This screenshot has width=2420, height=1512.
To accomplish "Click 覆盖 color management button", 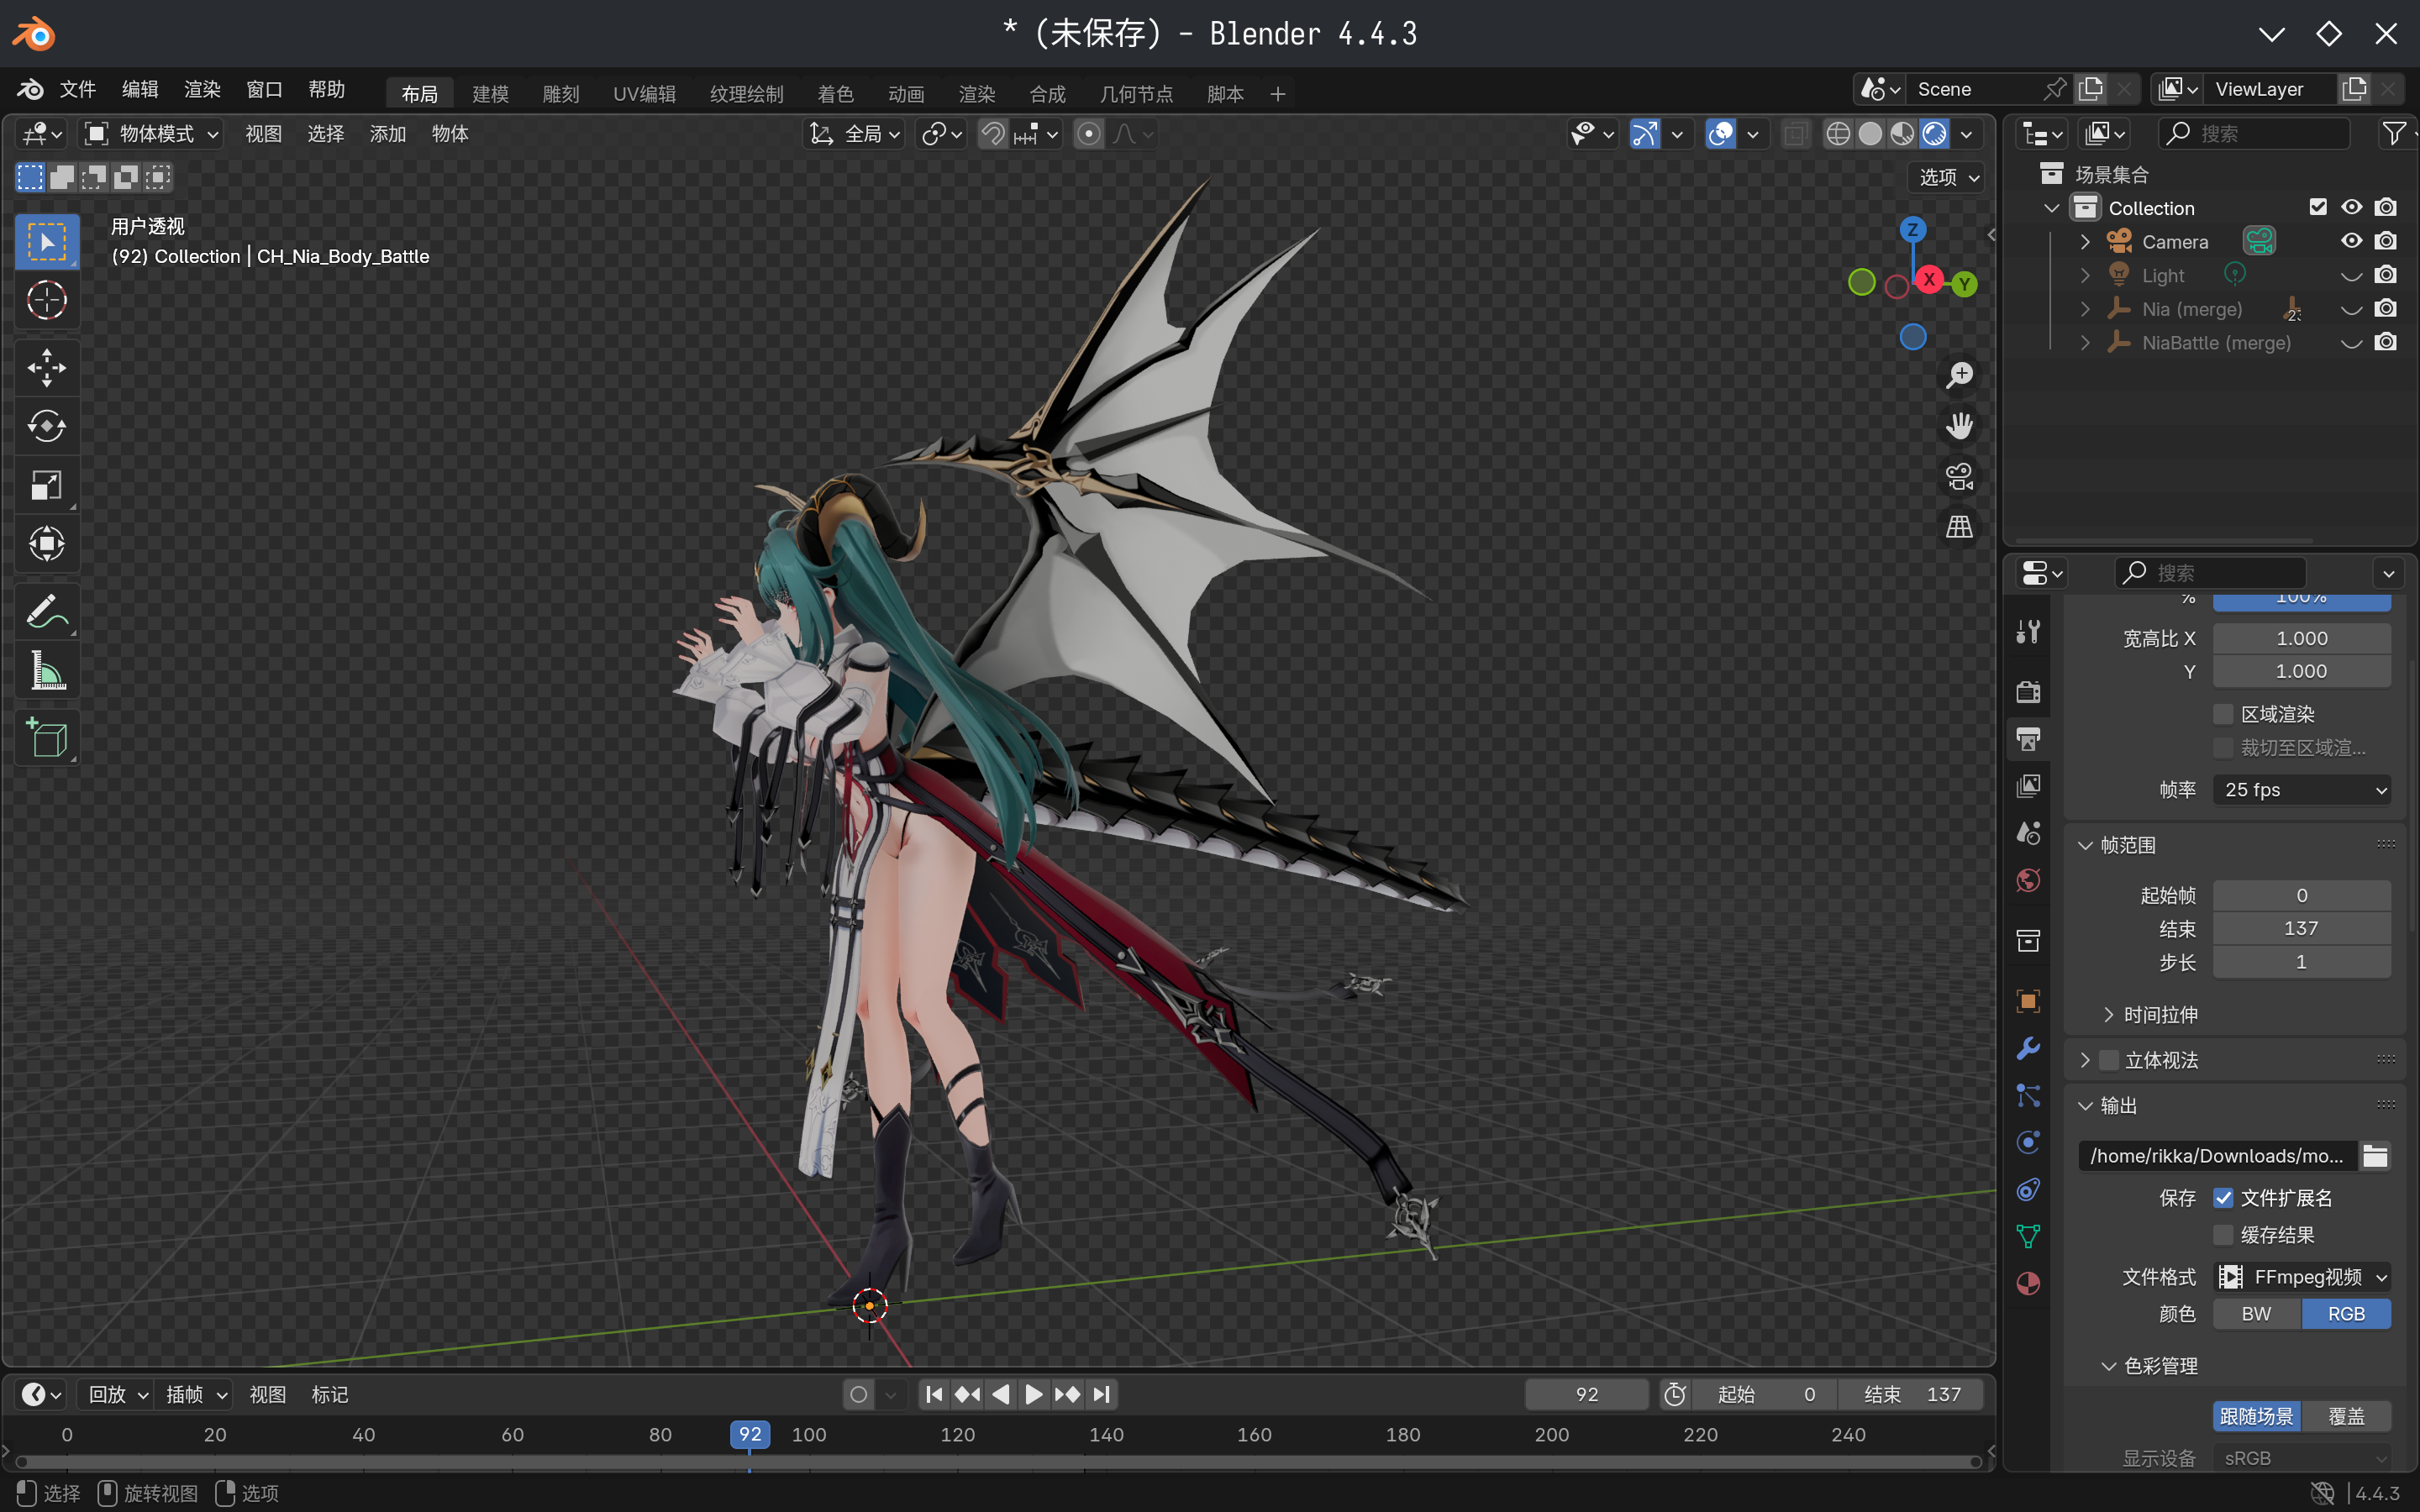I will [x=2346, y=1416].
